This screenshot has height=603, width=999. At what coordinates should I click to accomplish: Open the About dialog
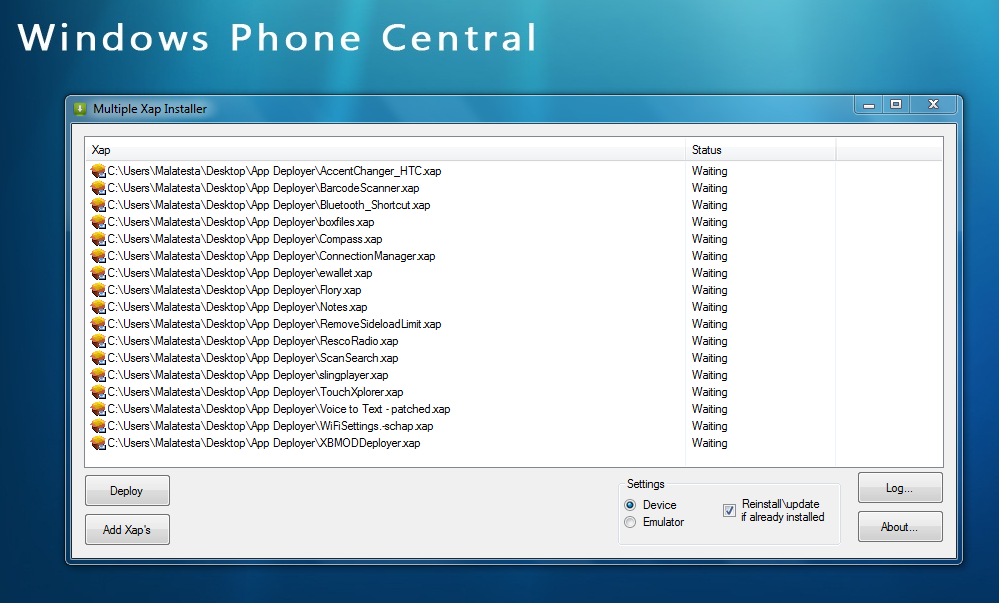coord(899,526)
